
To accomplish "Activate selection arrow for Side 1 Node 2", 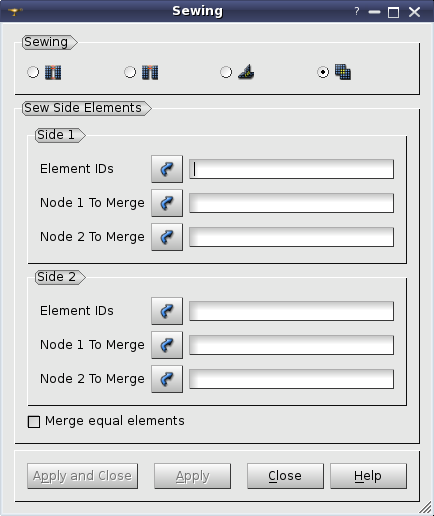I will click(x=167, y=237).
